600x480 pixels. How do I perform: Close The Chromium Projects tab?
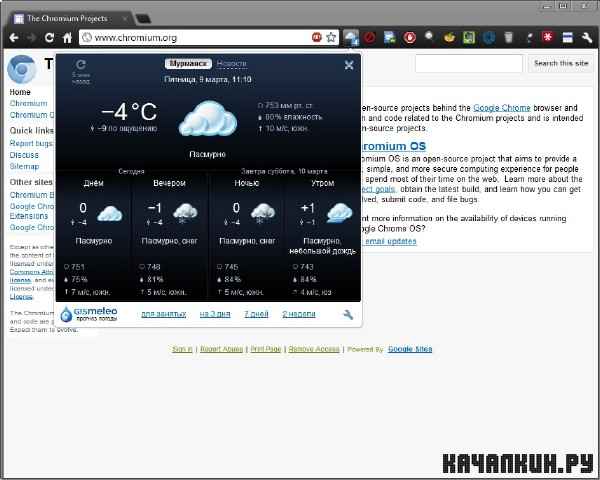[x=125, y=18]
